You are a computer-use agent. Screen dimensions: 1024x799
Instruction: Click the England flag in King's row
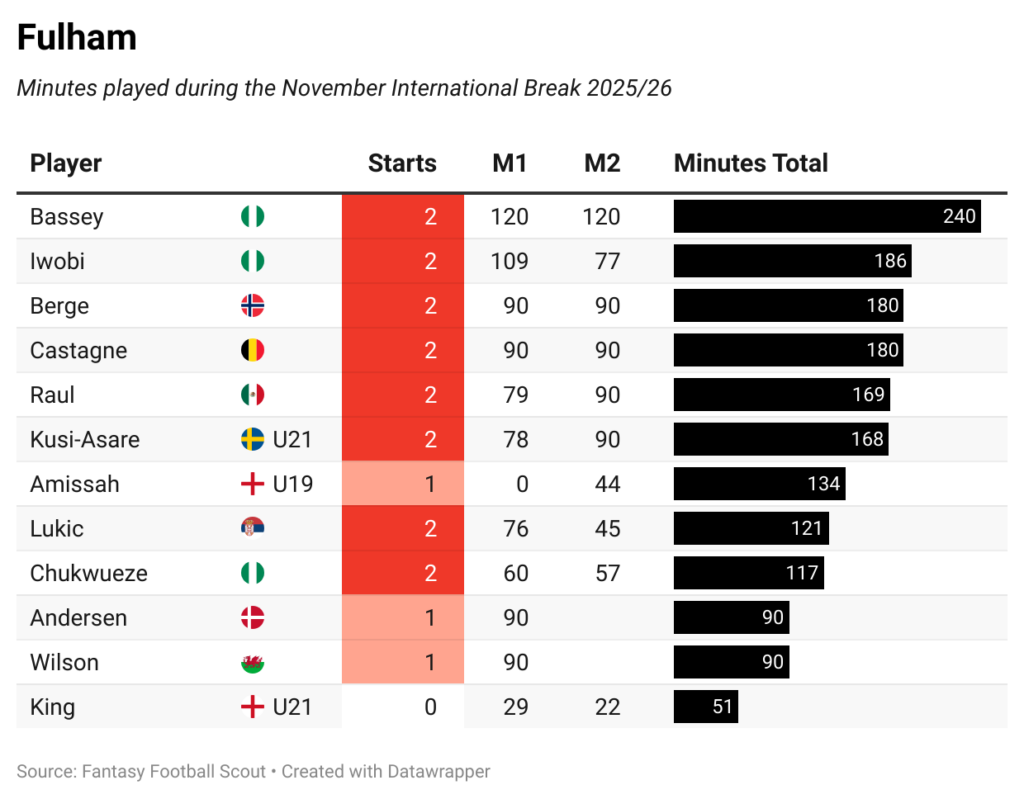coord(252,708)
